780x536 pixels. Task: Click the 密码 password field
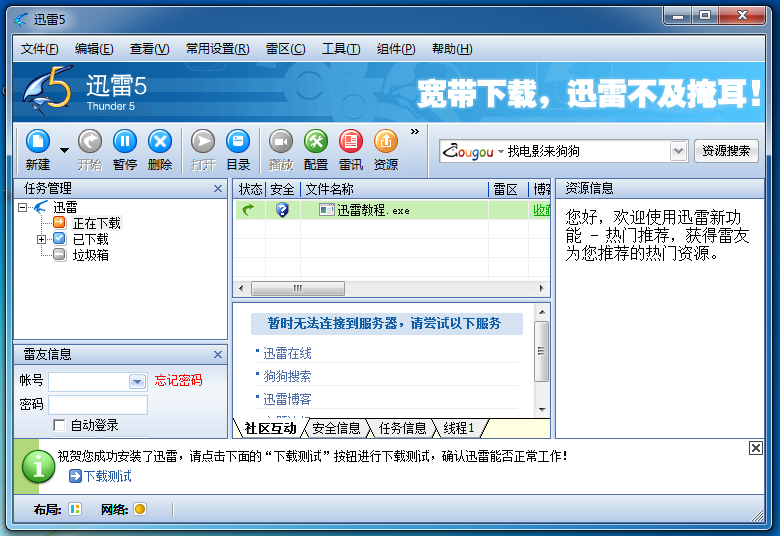tap(98, 405)
